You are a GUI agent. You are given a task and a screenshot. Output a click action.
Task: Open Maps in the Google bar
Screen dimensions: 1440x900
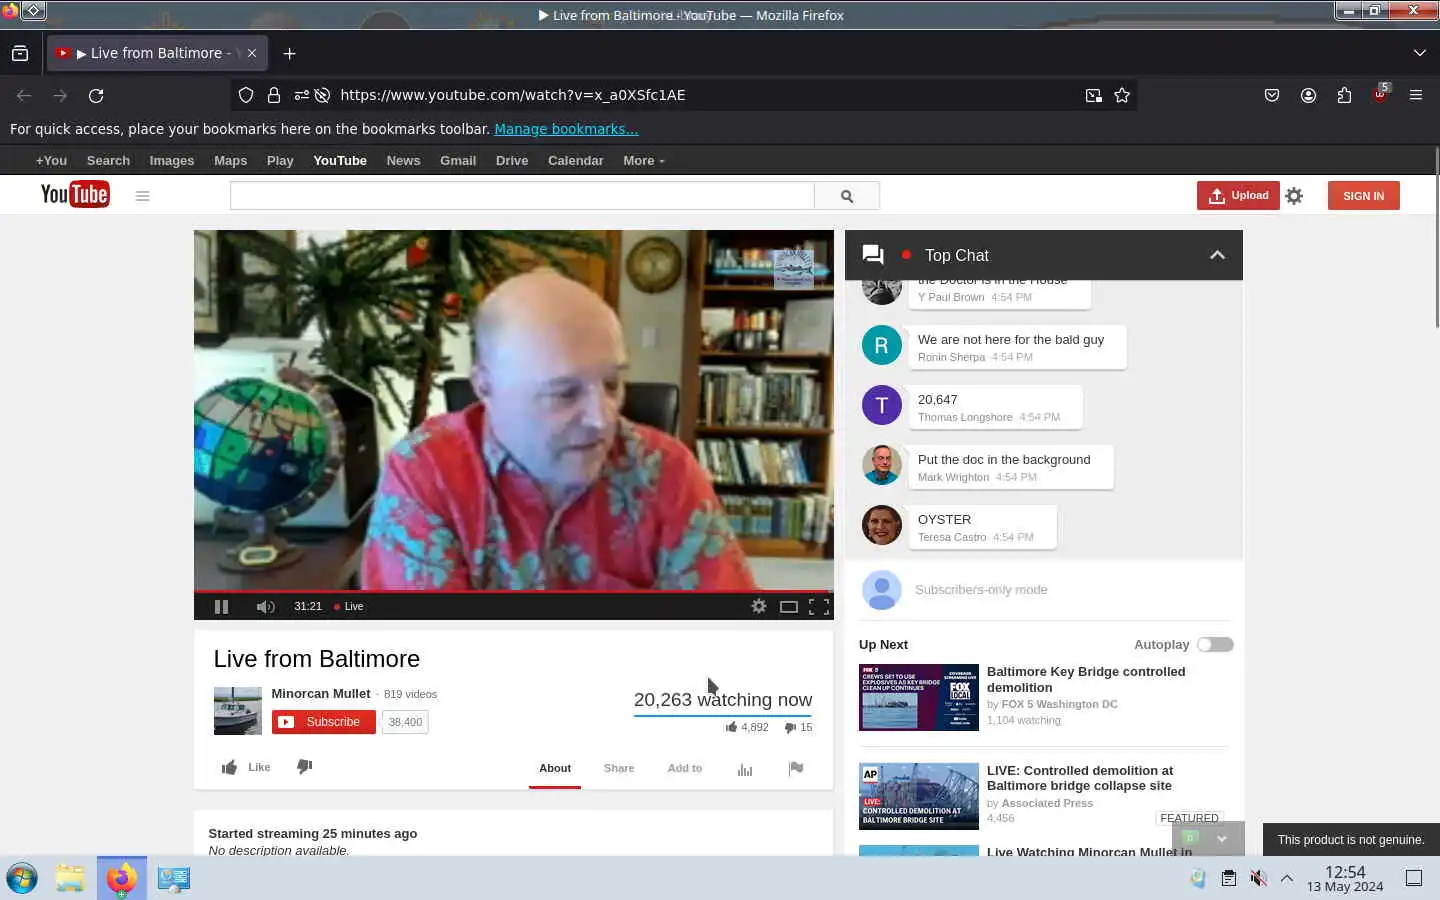[x=230, y=160]
